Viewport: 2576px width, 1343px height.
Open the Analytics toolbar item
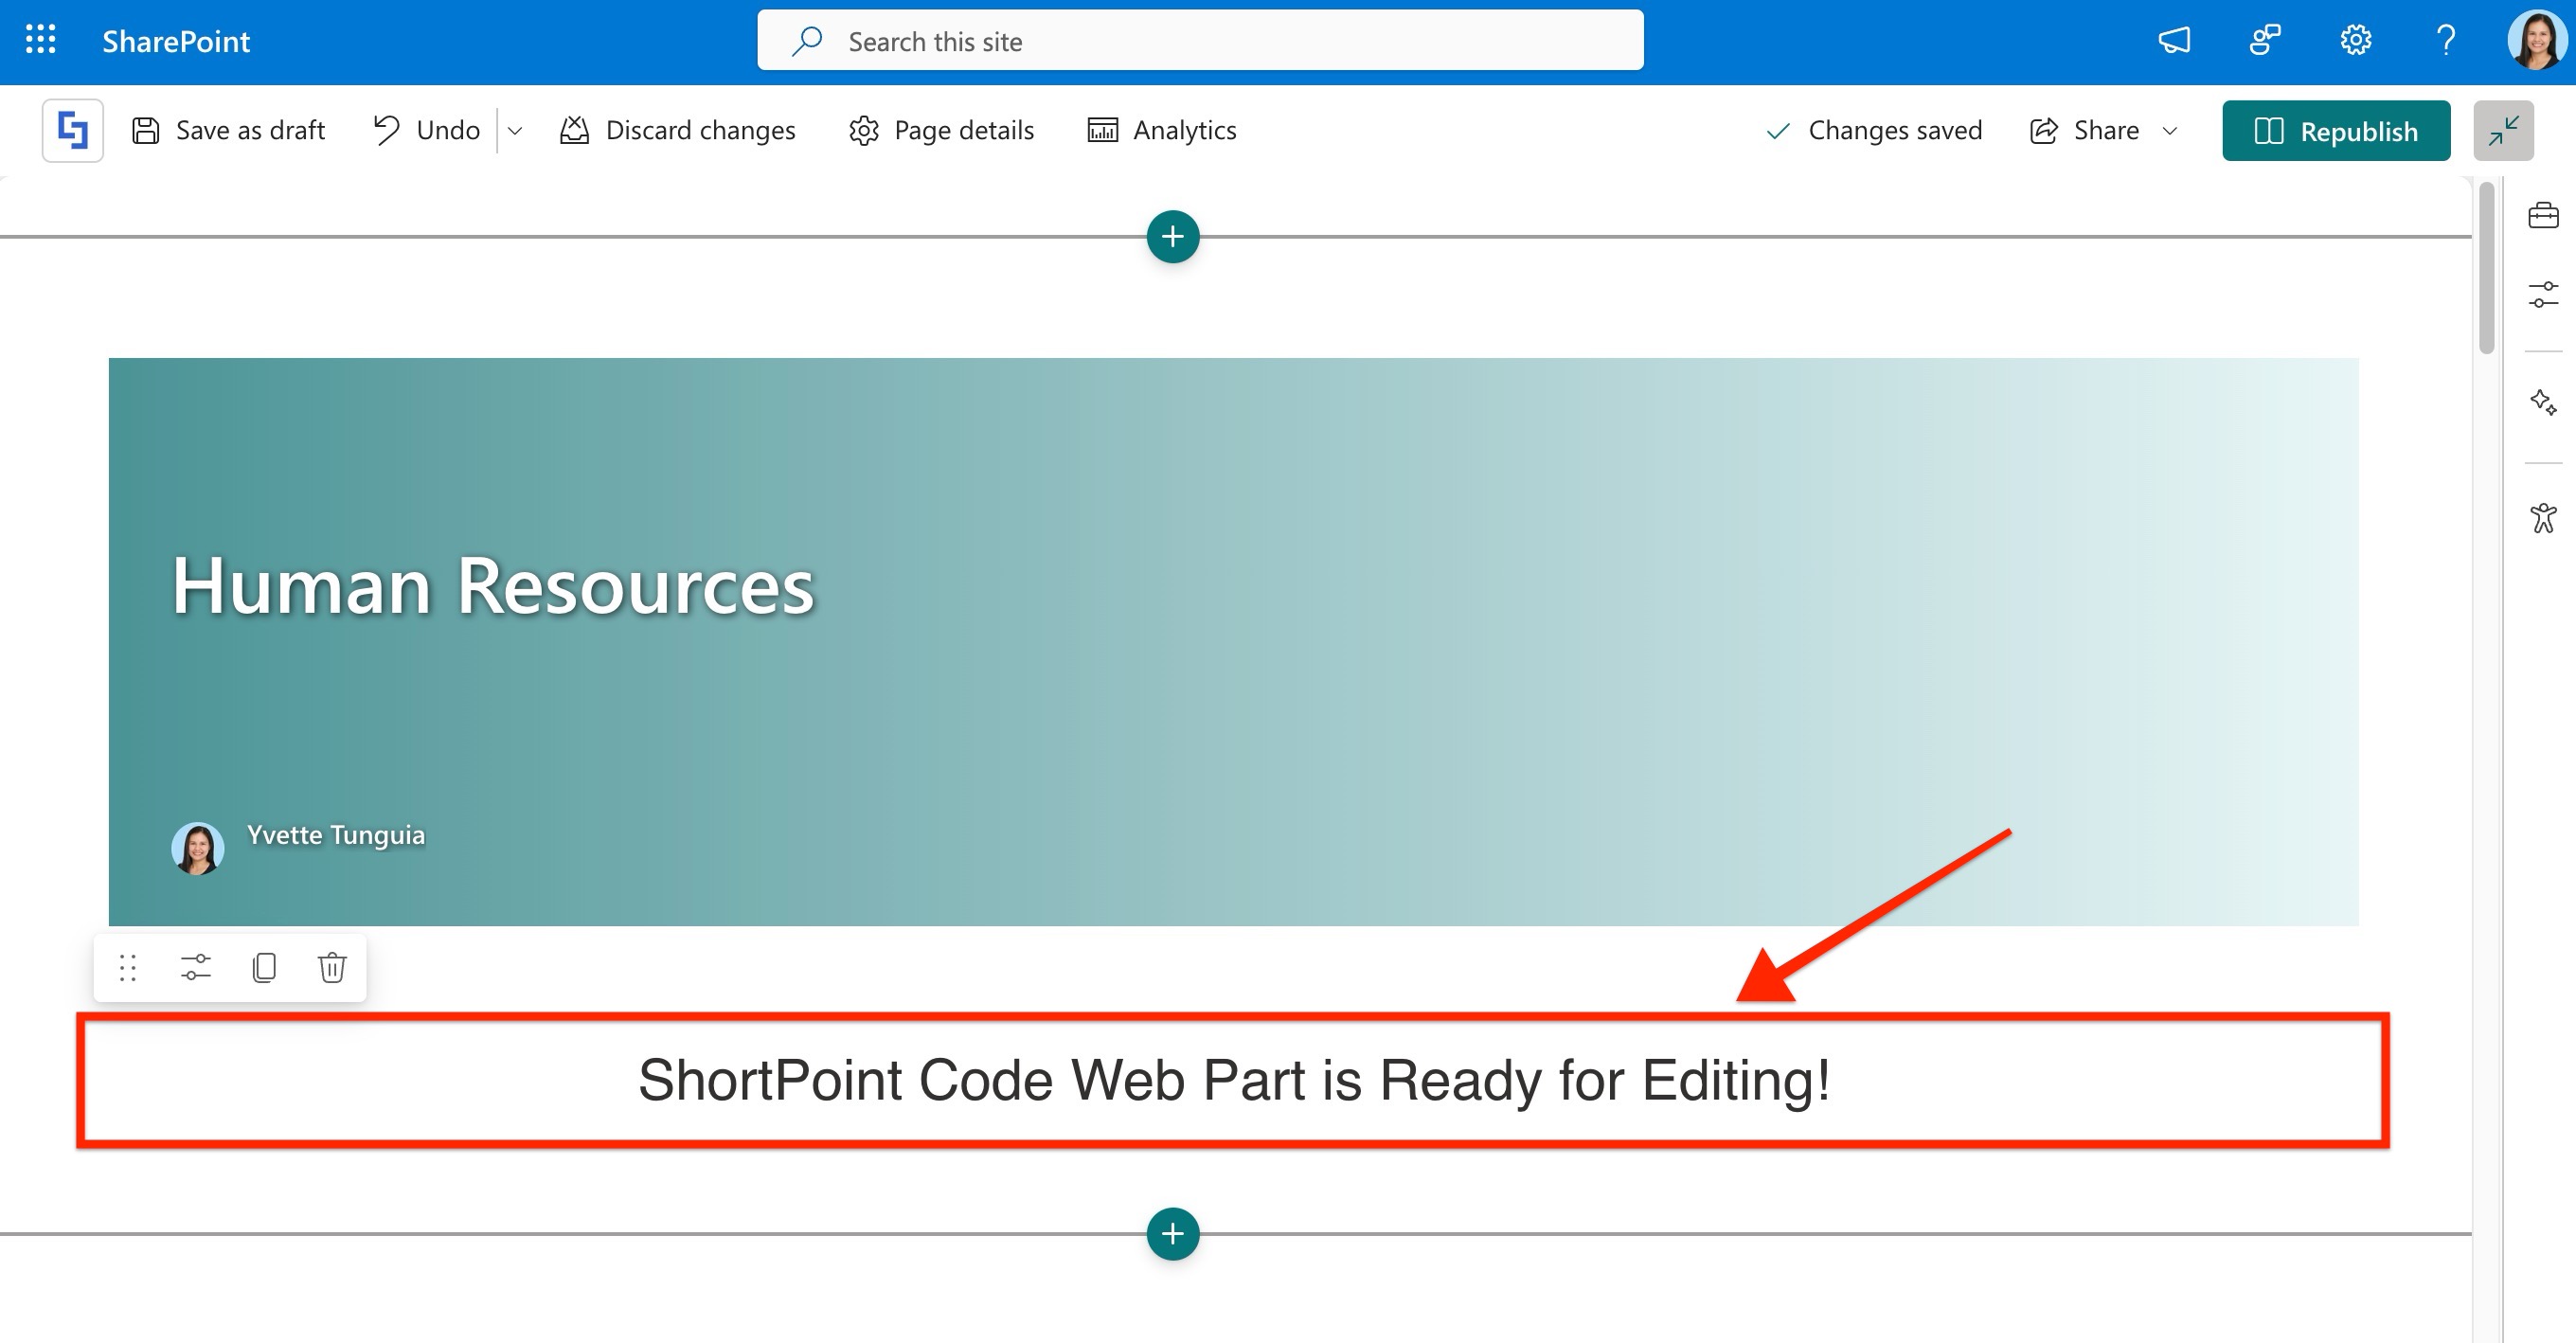[1162, 131]
